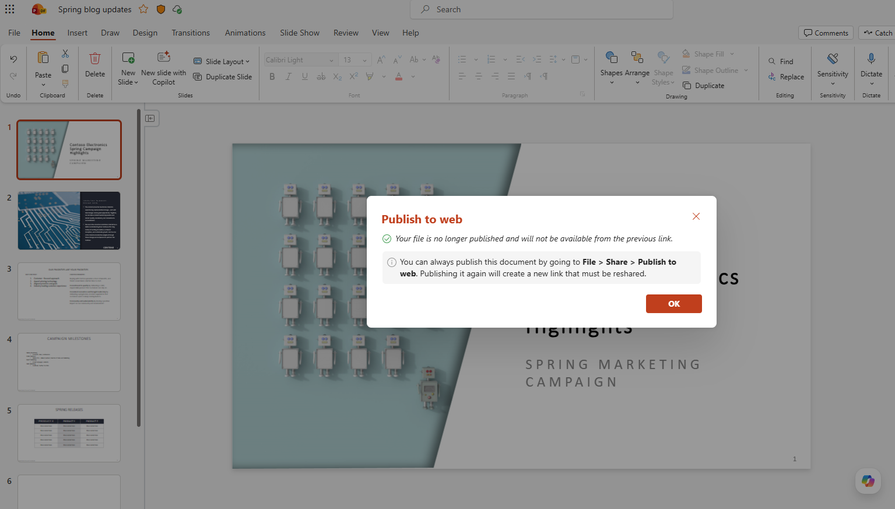The image size is (895, 509).
Task: Open the Sensitivity menu
Action: 832,68
